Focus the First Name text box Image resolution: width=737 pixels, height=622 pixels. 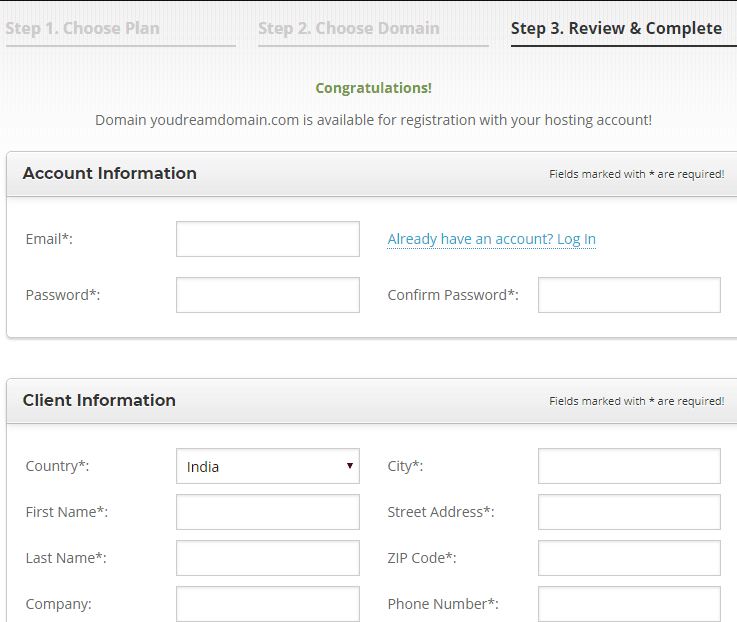[267, 512]
